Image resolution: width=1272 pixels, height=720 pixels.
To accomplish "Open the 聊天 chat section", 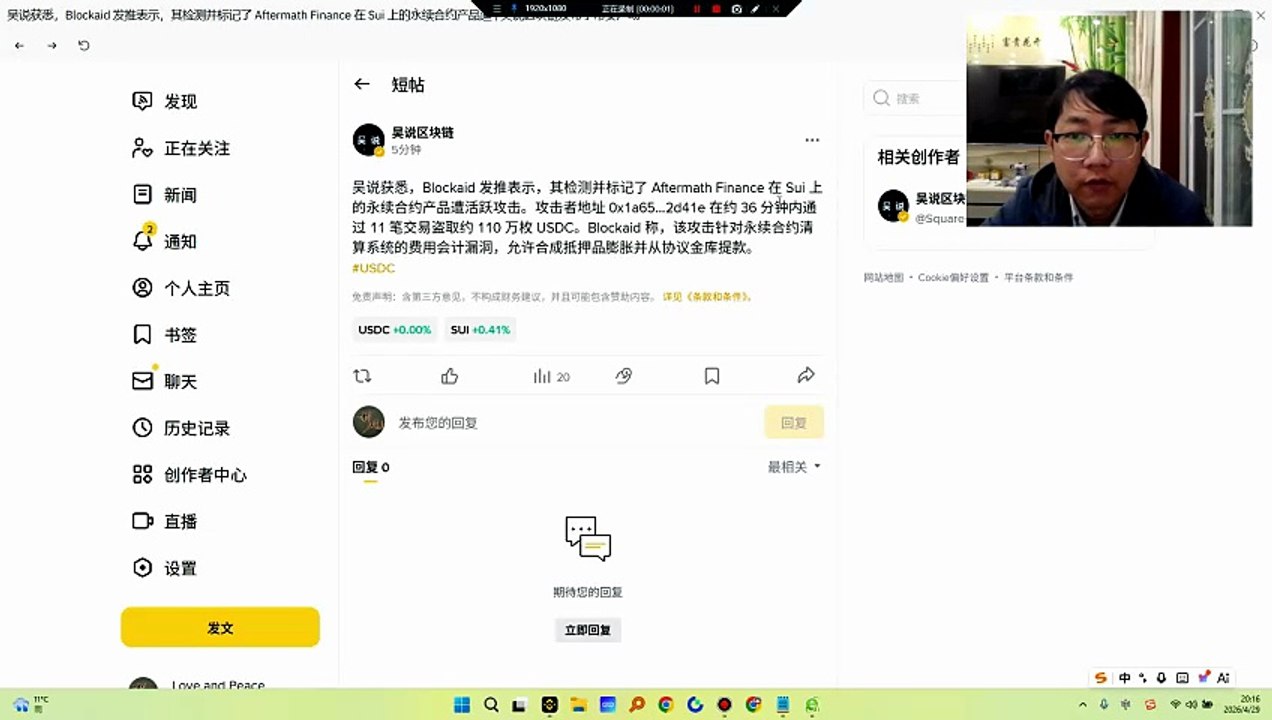I will (x=165, y=381).
